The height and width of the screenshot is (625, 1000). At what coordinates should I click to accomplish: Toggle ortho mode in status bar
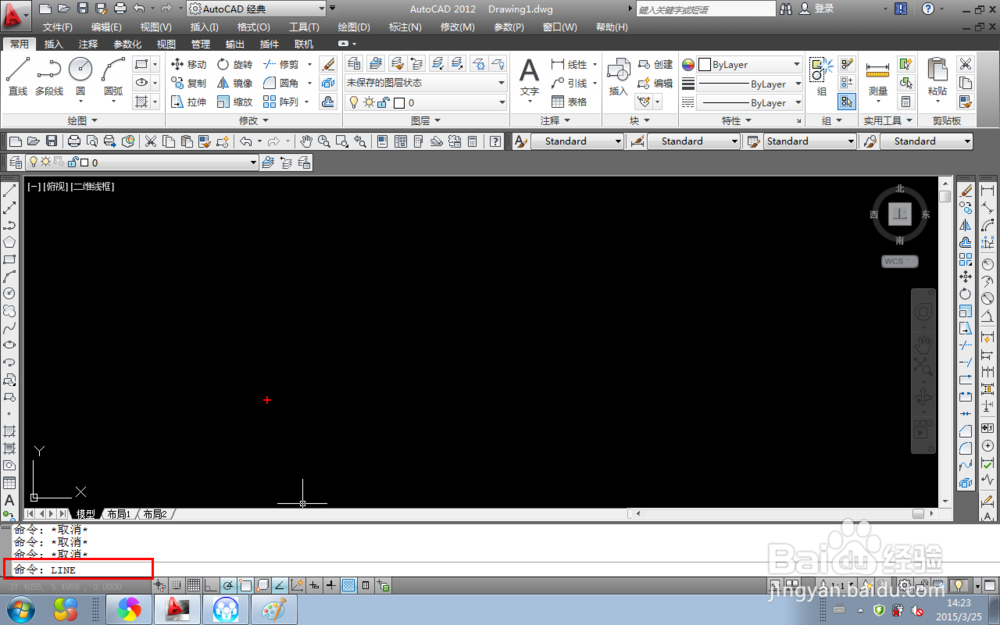(x=211, y=585)
